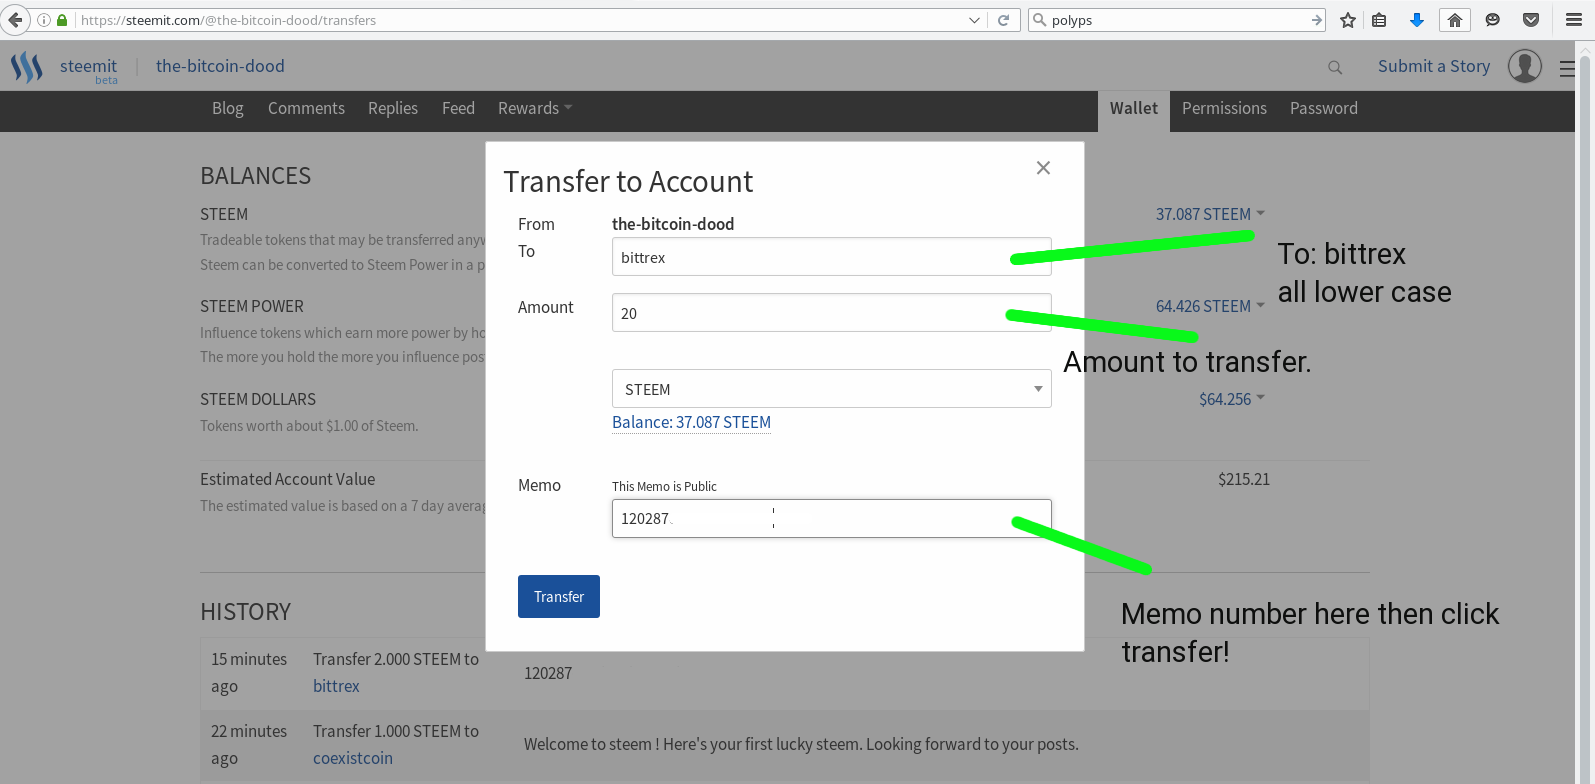Click the HISTORY heading
The image size is (1595, 784).
[x=246, y=612]
